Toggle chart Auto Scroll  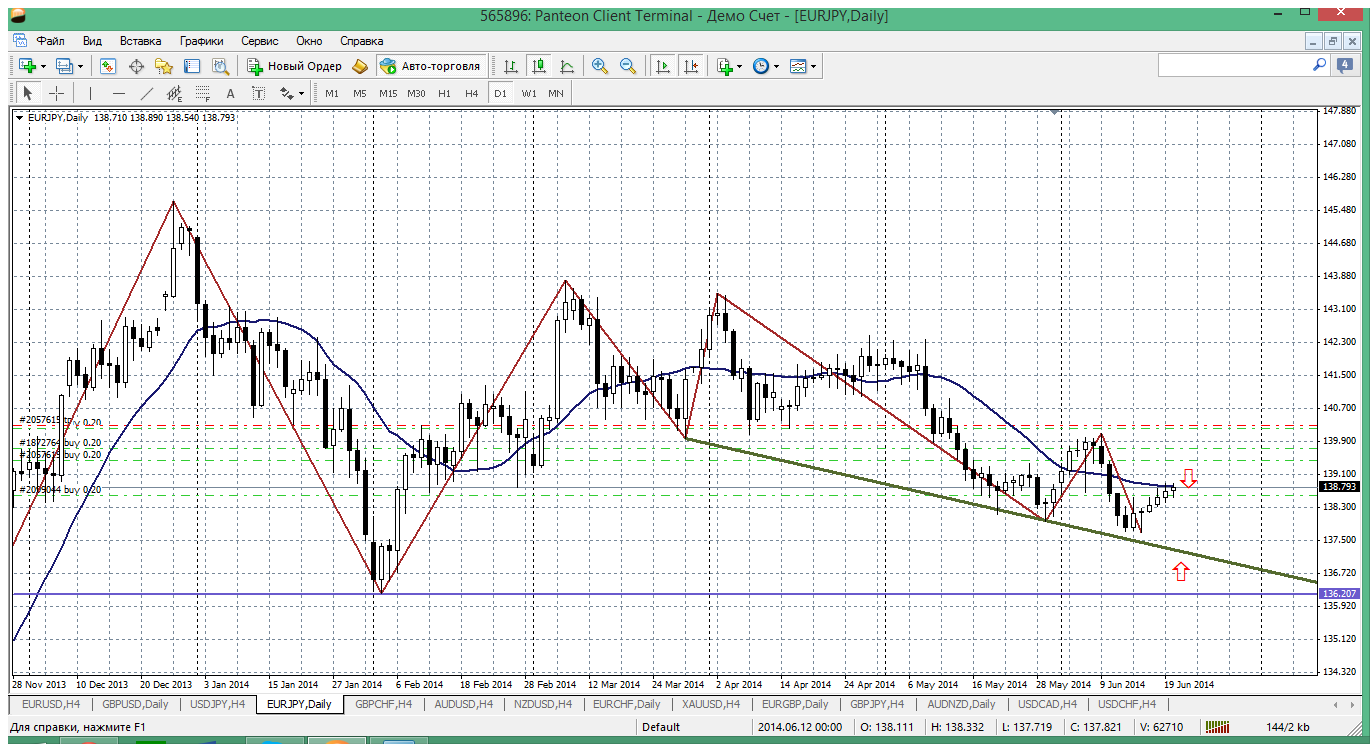coord(662,66)
